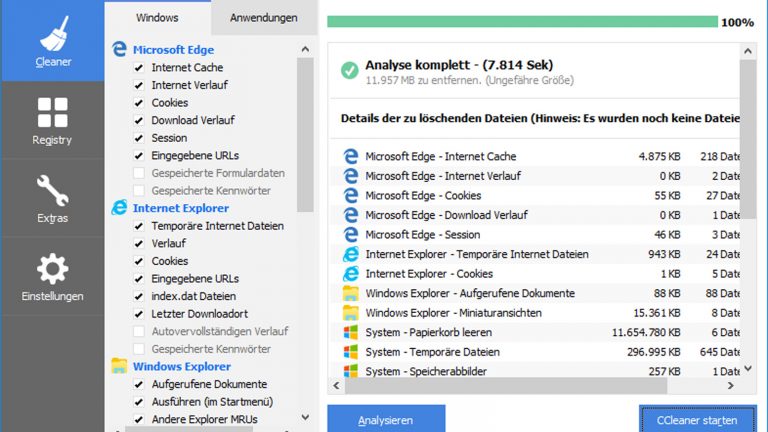Click Edge icon beside Internet Cache result
The width and height of the screenshot is (768, 432).
(351, 156)
